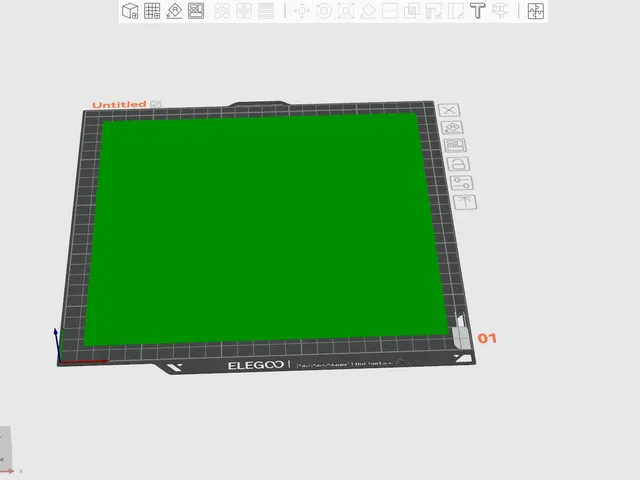
Task: Click the 01 plate number label
Action: tap(487, 338)
